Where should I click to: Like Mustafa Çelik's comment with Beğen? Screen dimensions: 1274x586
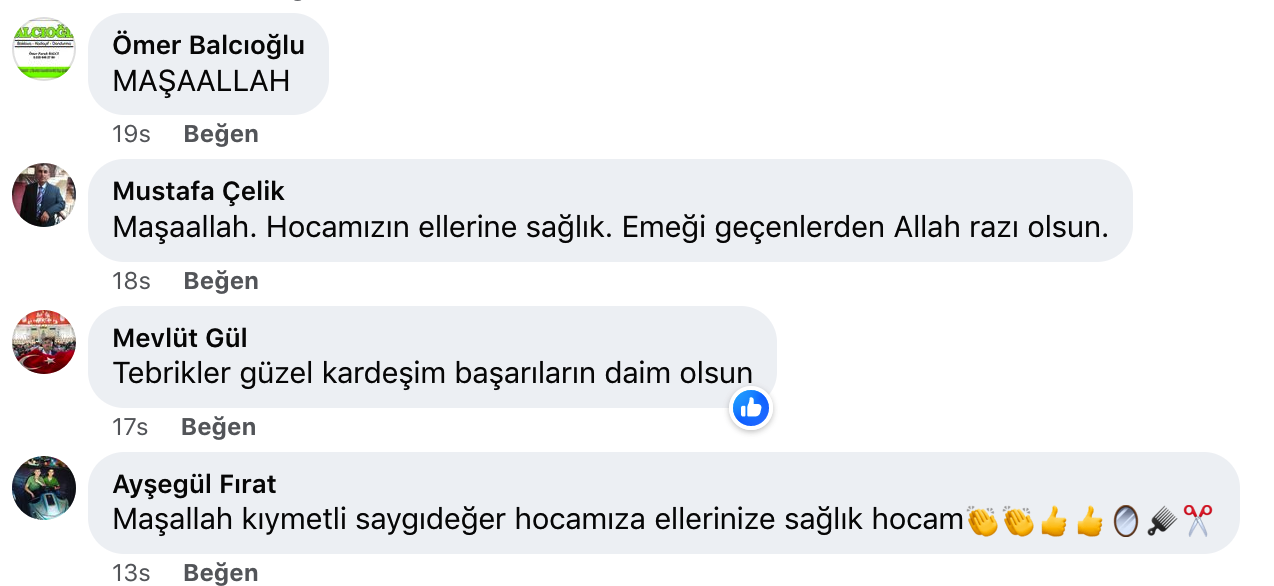(221, 281)
